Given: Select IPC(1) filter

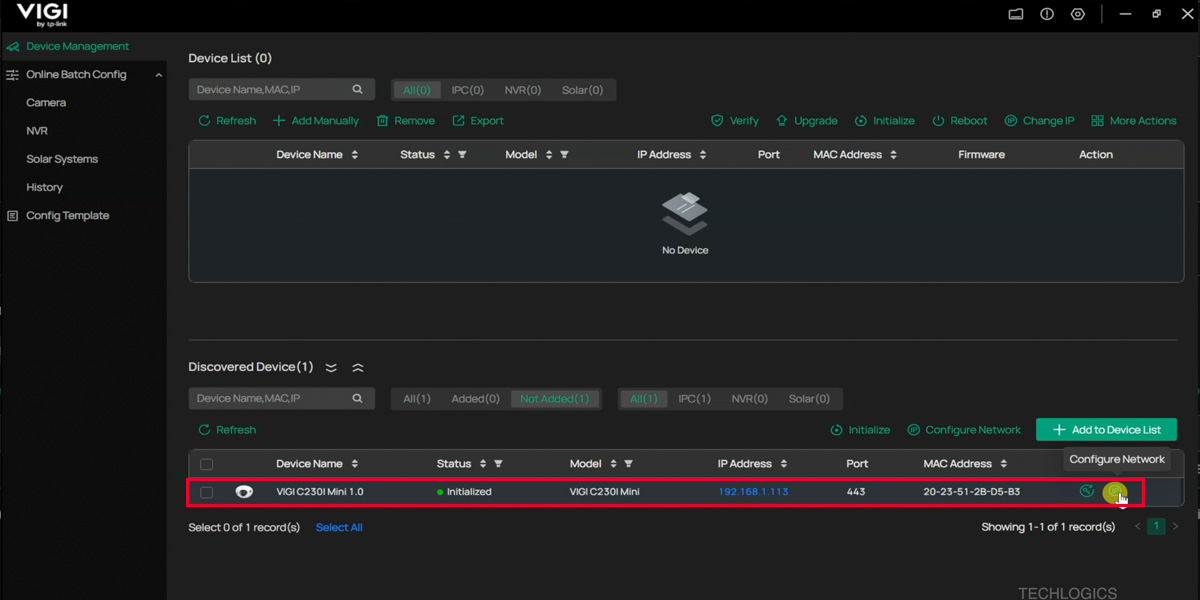Looking at the screenshot, I should 694,399.
